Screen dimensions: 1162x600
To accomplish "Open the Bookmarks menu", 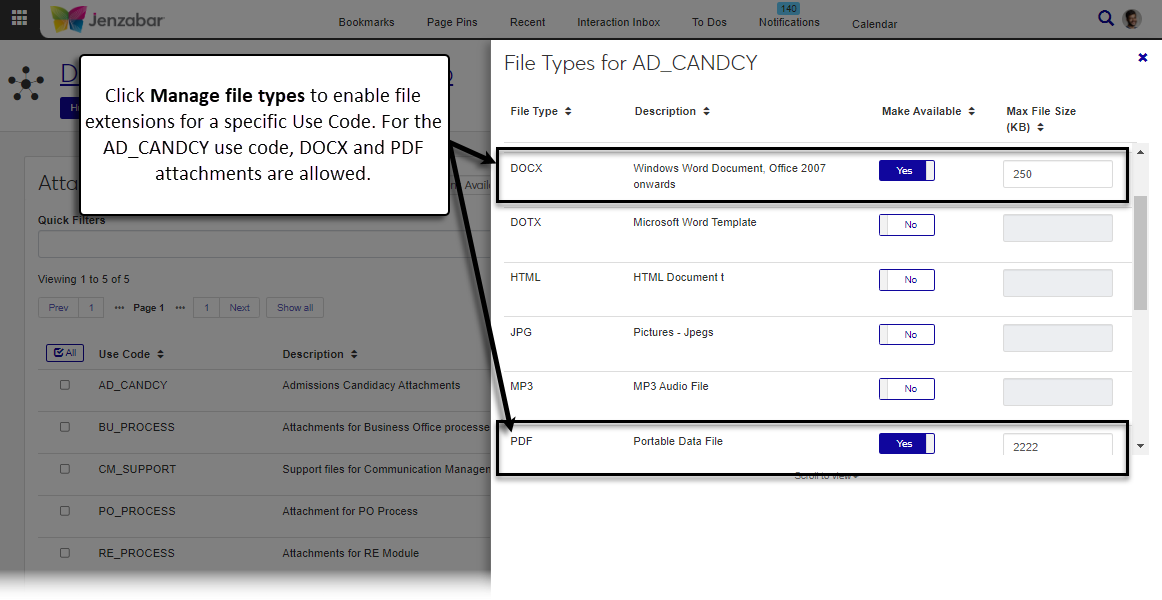I will coord(366,22).
